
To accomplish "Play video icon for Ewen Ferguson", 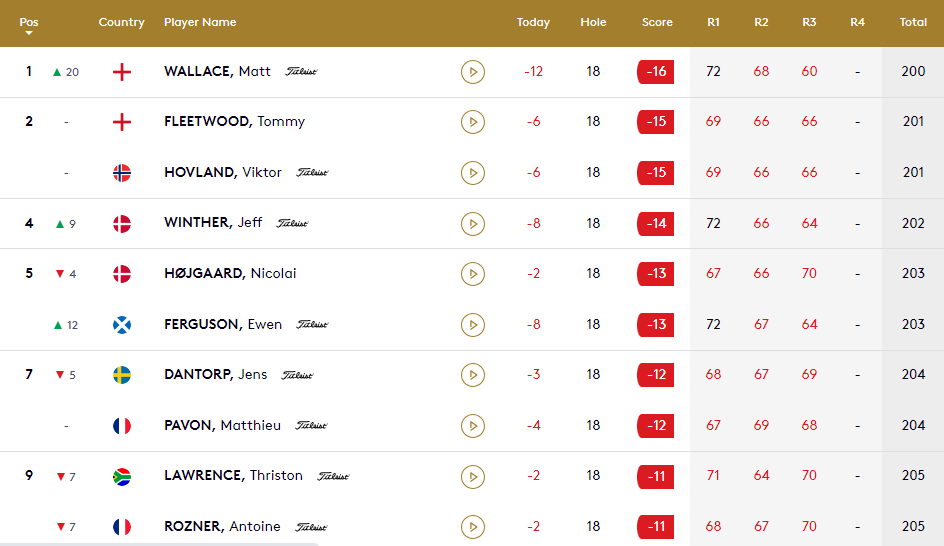I will [x=473, y=324].
